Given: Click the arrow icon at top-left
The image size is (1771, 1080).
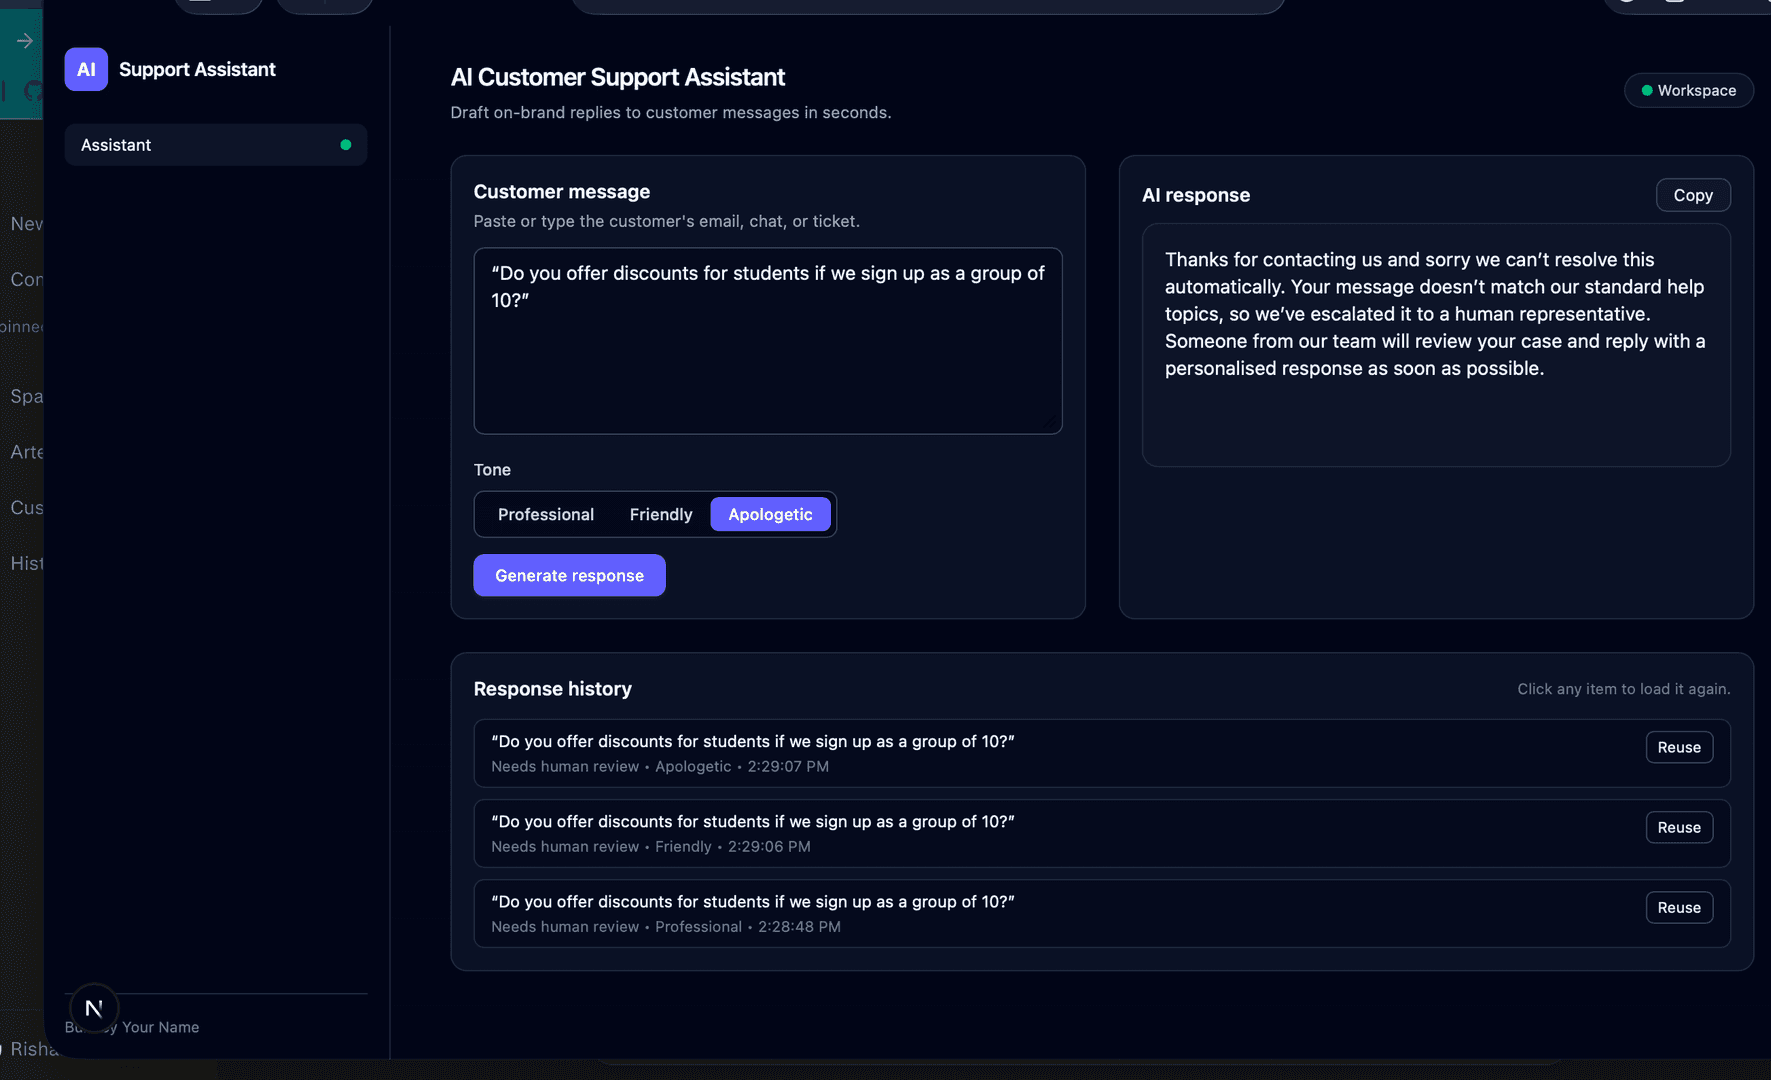Looking at the screenshot, I should pos(25,41).
